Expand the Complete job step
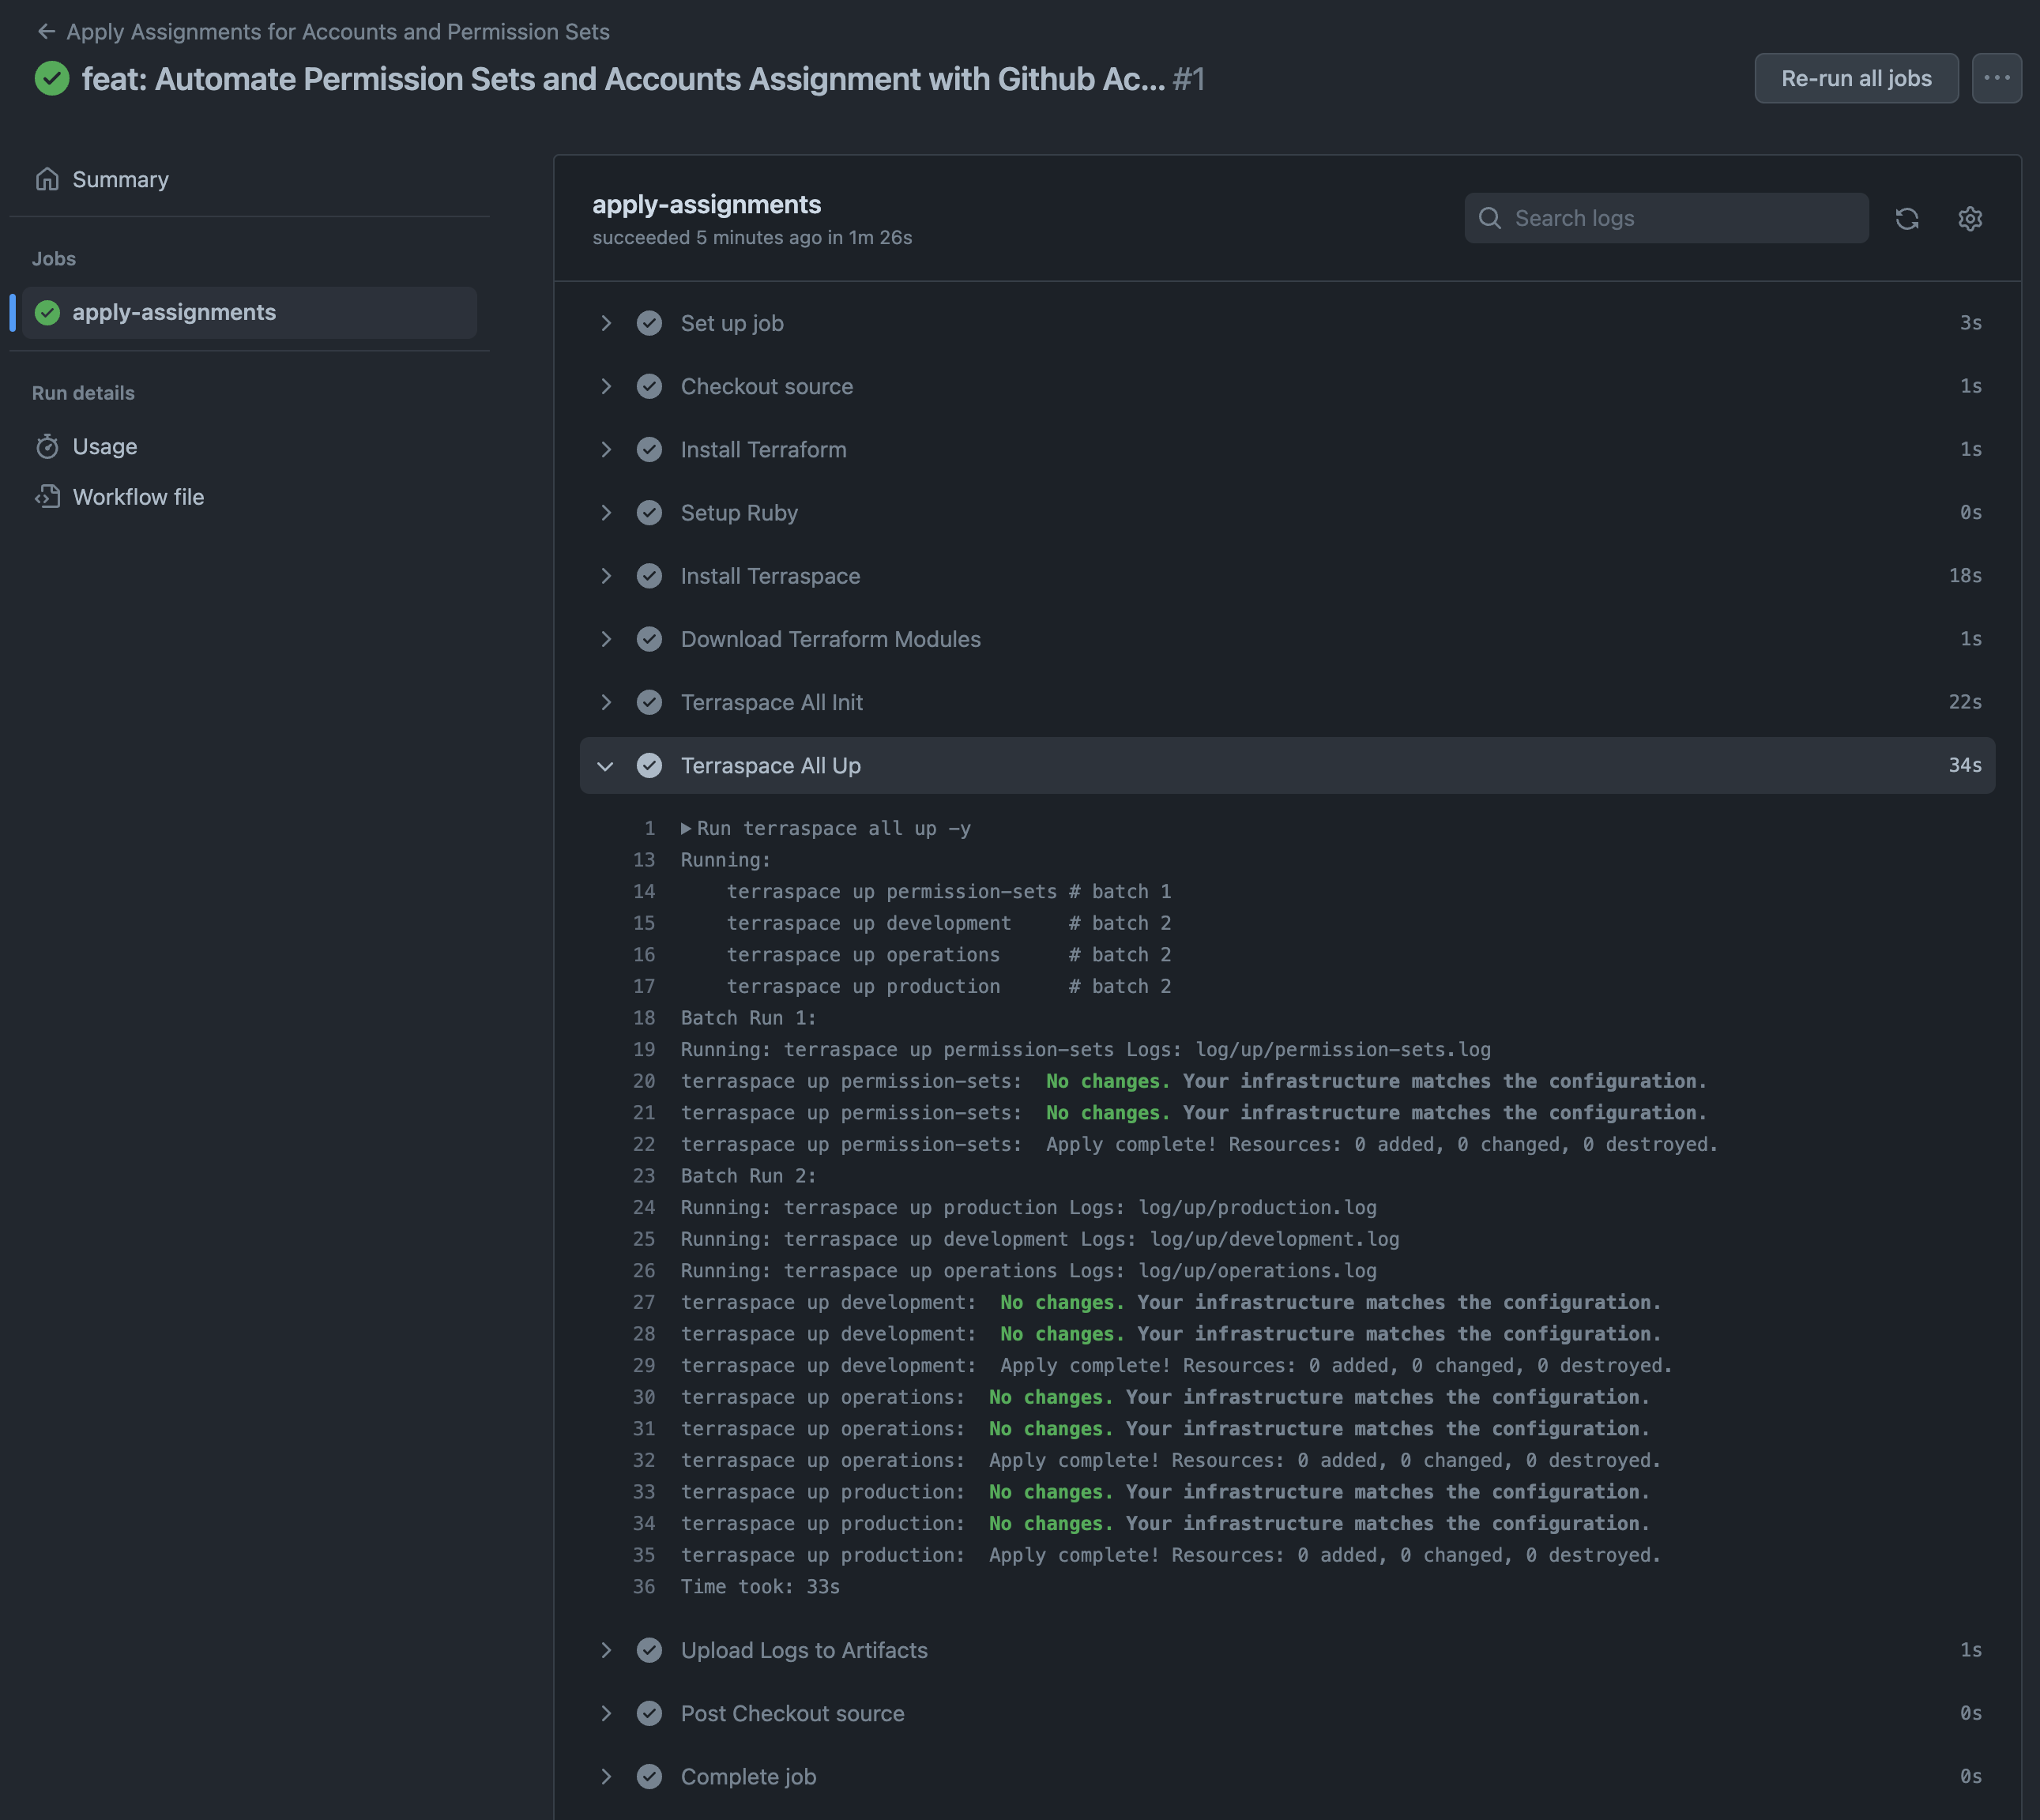The width and height of the screenshot is (2040, 1820). pyautogui.click(x=605, y=1776)
